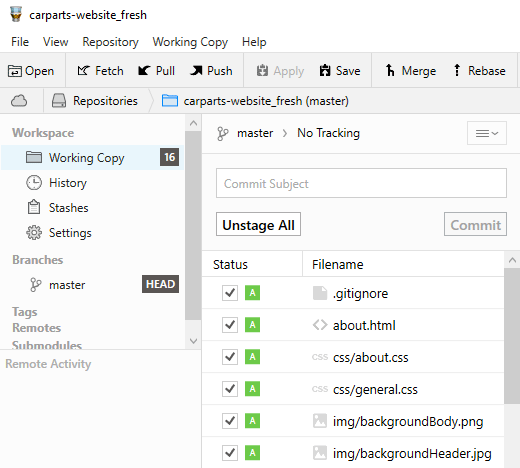Uncheck the .gitignore staged checkbox
This screenshot has width=520, height=468.
click(230, 293)
